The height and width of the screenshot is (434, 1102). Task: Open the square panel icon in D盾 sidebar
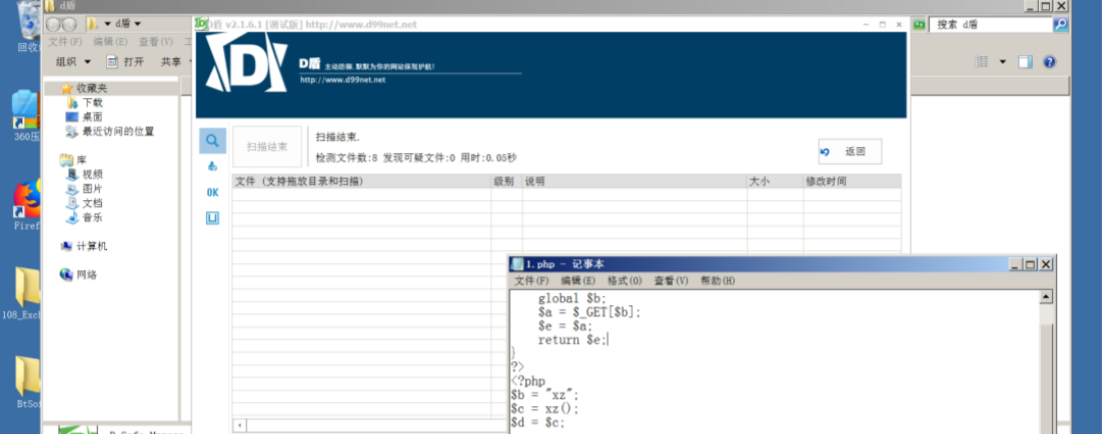coord(212,218)
